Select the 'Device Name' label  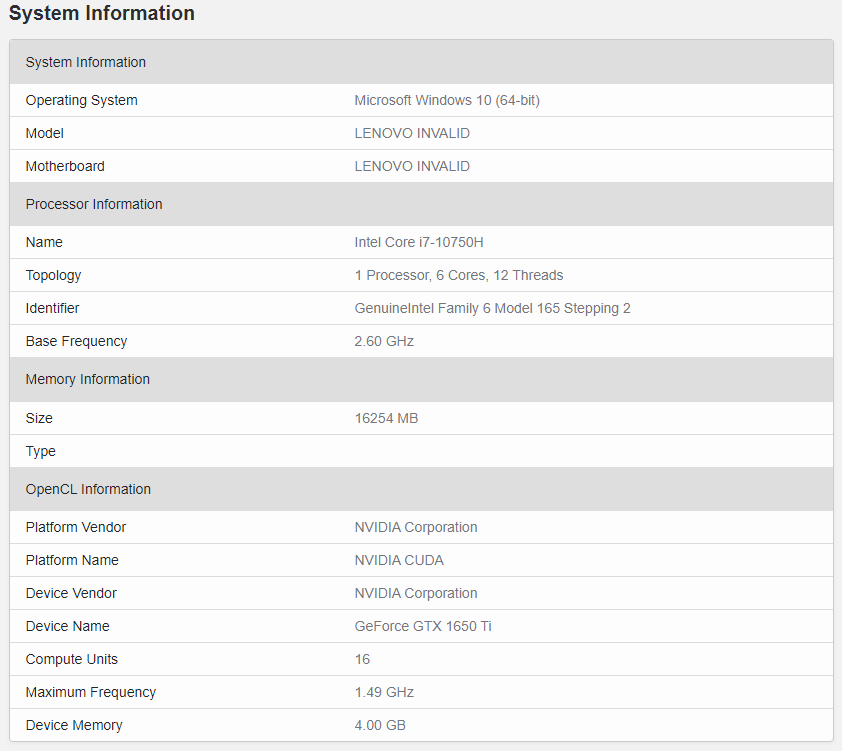coord(68,626)
